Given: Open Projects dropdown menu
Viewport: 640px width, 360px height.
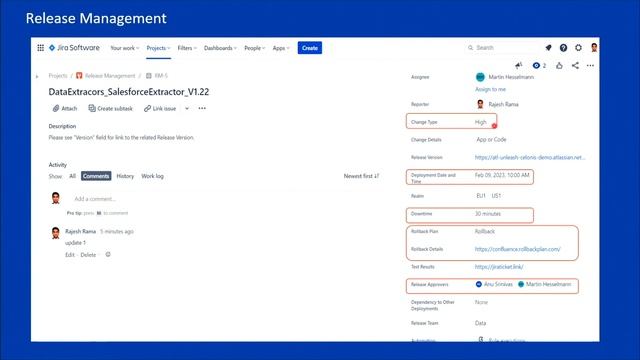Looking at the screenshot, I should coord(158,48).
